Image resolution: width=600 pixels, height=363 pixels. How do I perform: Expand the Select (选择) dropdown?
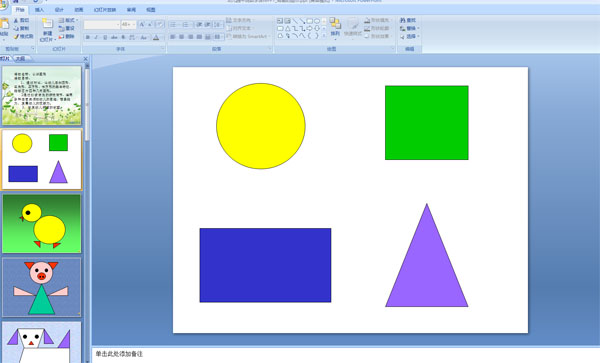click(410, 36)
